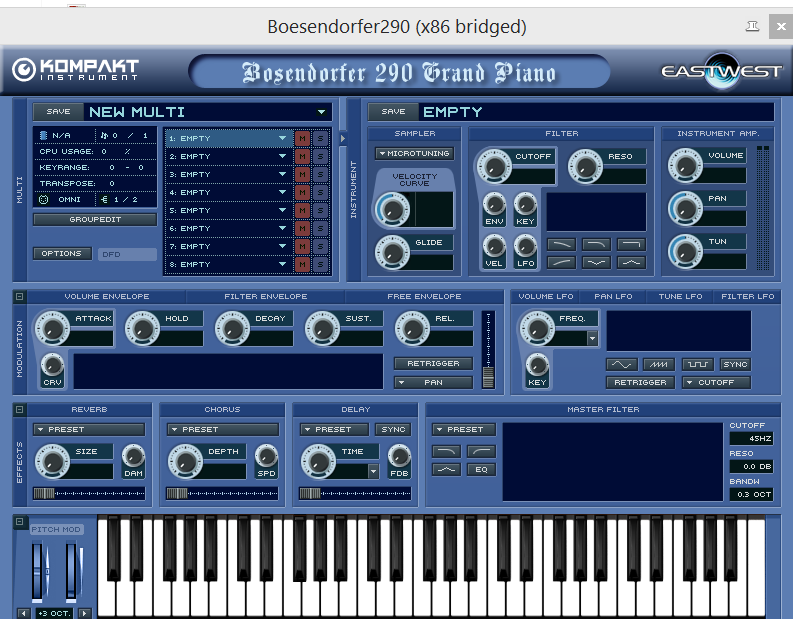The image size is (793, 619).
Task: Open the LFO CUTOFF target dropdown
Action: click(716, 382)
